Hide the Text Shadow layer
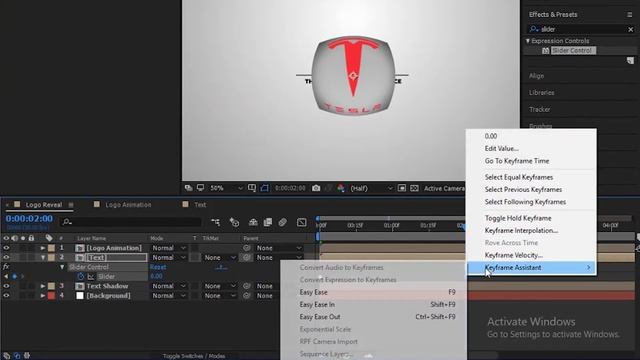Screen dimensions: 640x360 coord(6,286)
